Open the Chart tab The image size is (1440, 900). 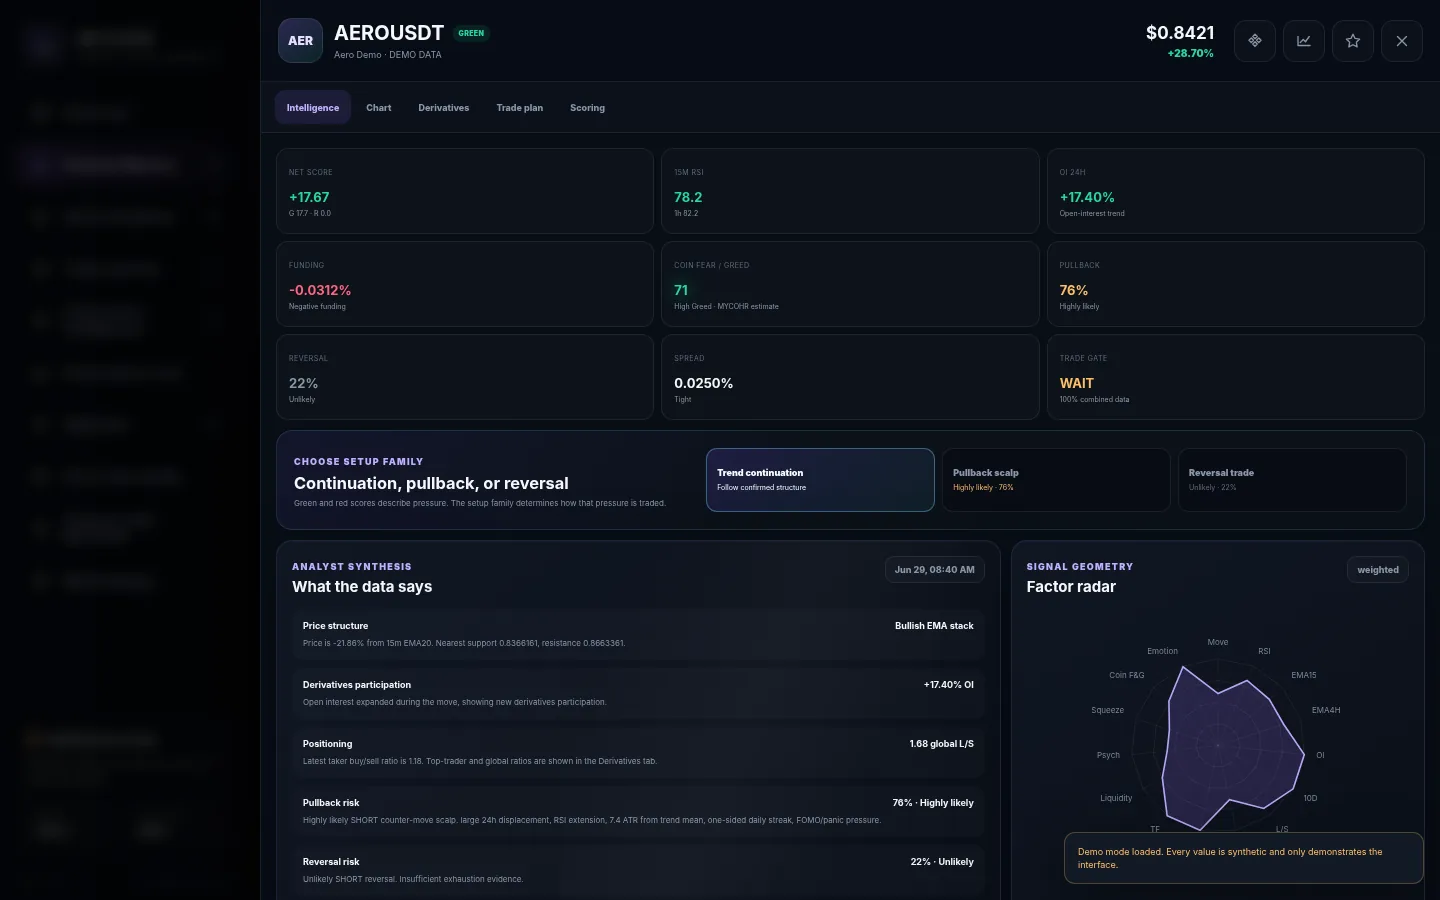[x=378, y=107]
